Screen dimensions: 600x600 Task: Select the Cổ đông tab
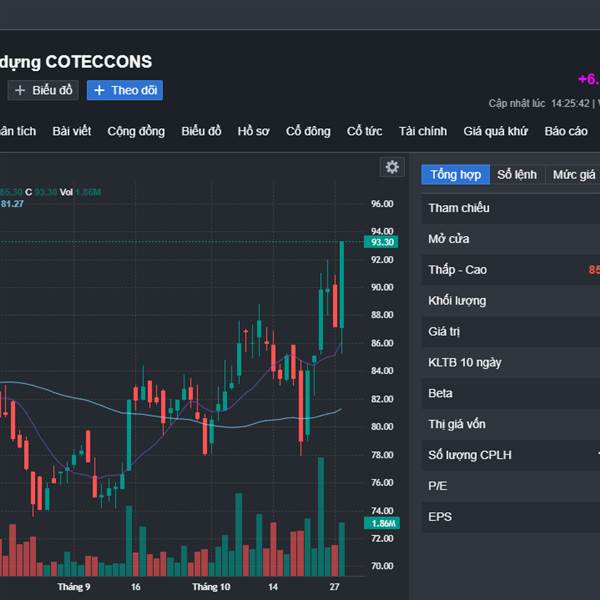point(308,131)
